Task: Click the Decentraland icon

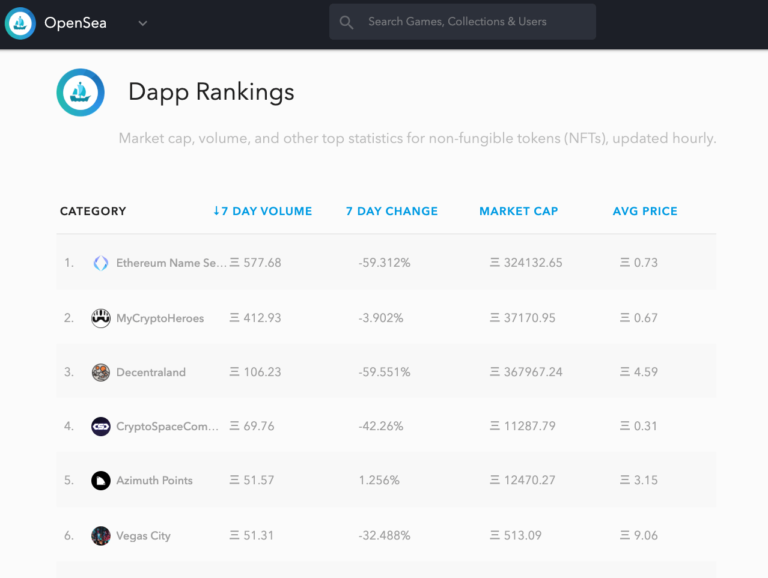Action: (x=101, y=372)
